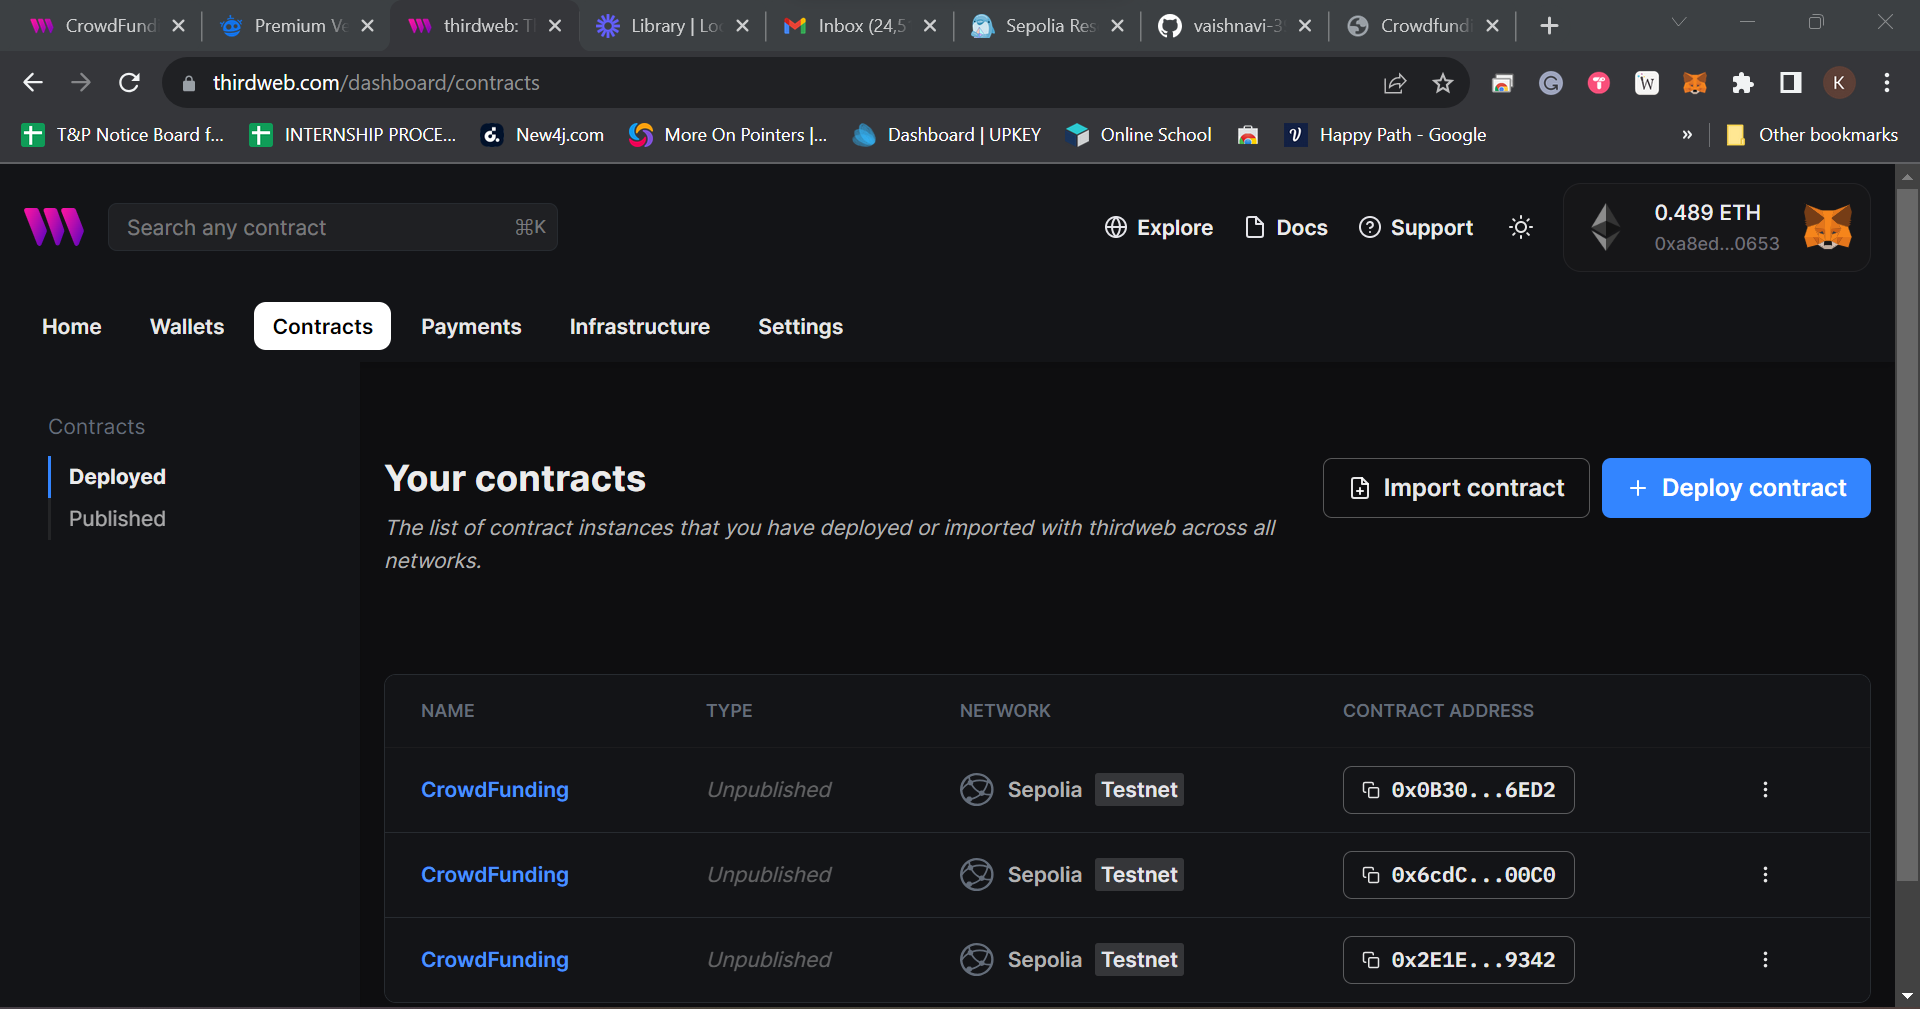
Task: Open the 0x2E1E...9342 CrowdFunding contract link
Action: point(495,960)
